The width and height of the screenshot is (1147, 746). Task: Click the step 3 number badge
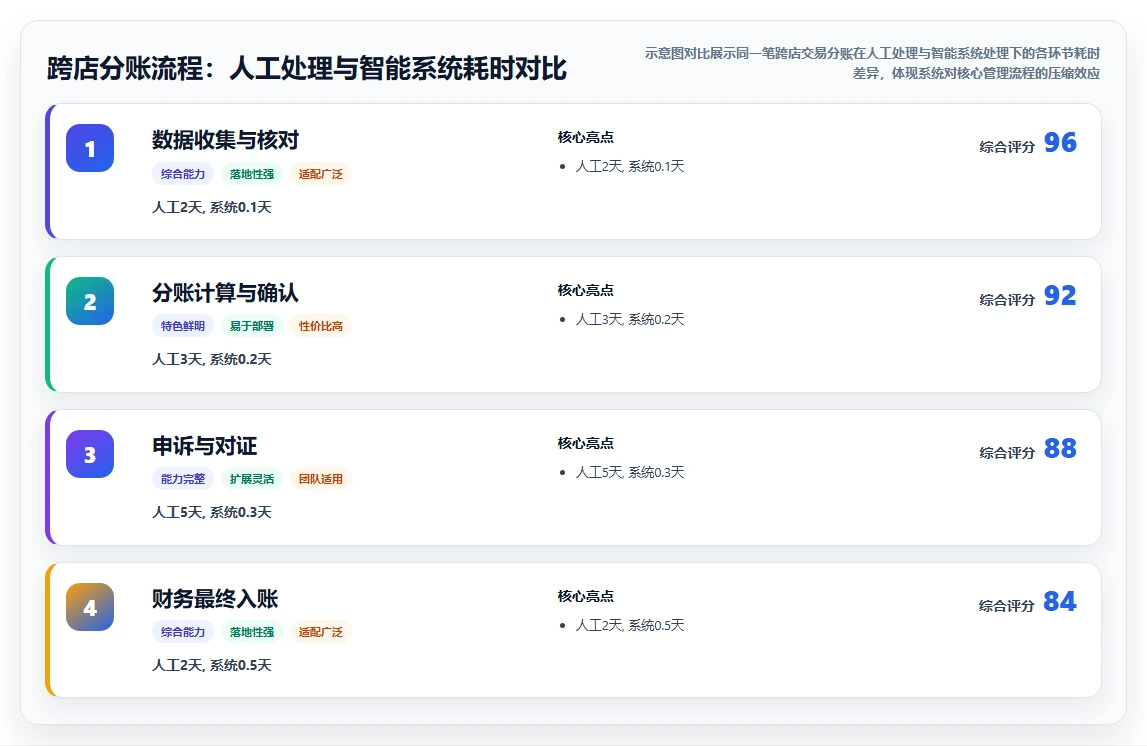(x=90, y=453)
